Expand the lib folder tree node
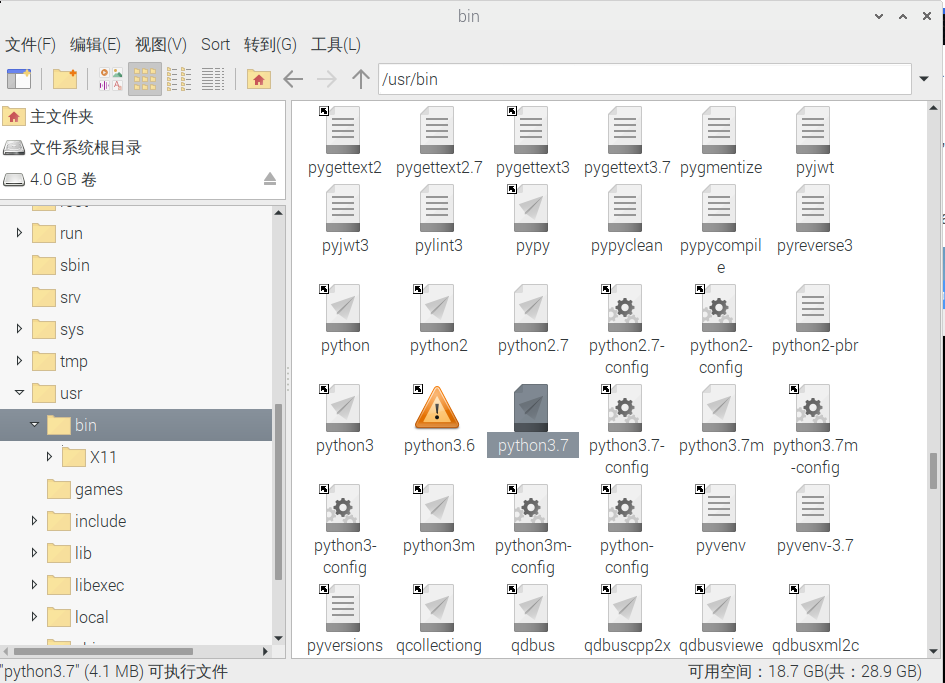Viewport: 945px width, 683px height. (34, 552)
